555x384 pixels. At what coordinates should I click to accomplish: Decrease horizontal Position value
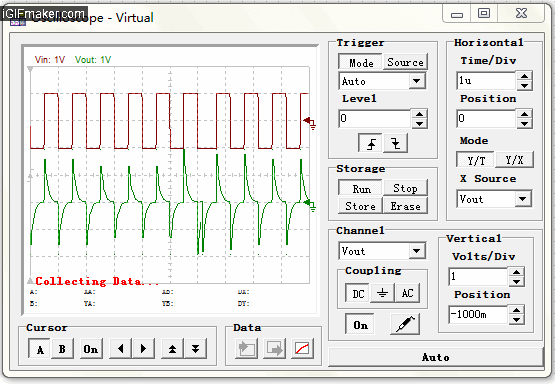click(525, 124)
